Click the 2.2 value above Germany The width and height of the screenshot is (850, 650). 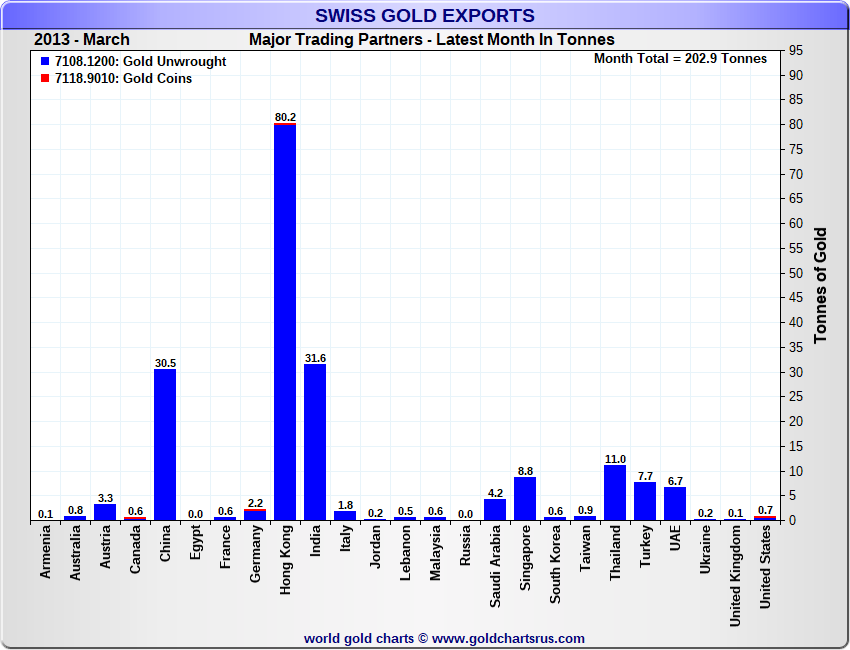(x=255, y=503)
